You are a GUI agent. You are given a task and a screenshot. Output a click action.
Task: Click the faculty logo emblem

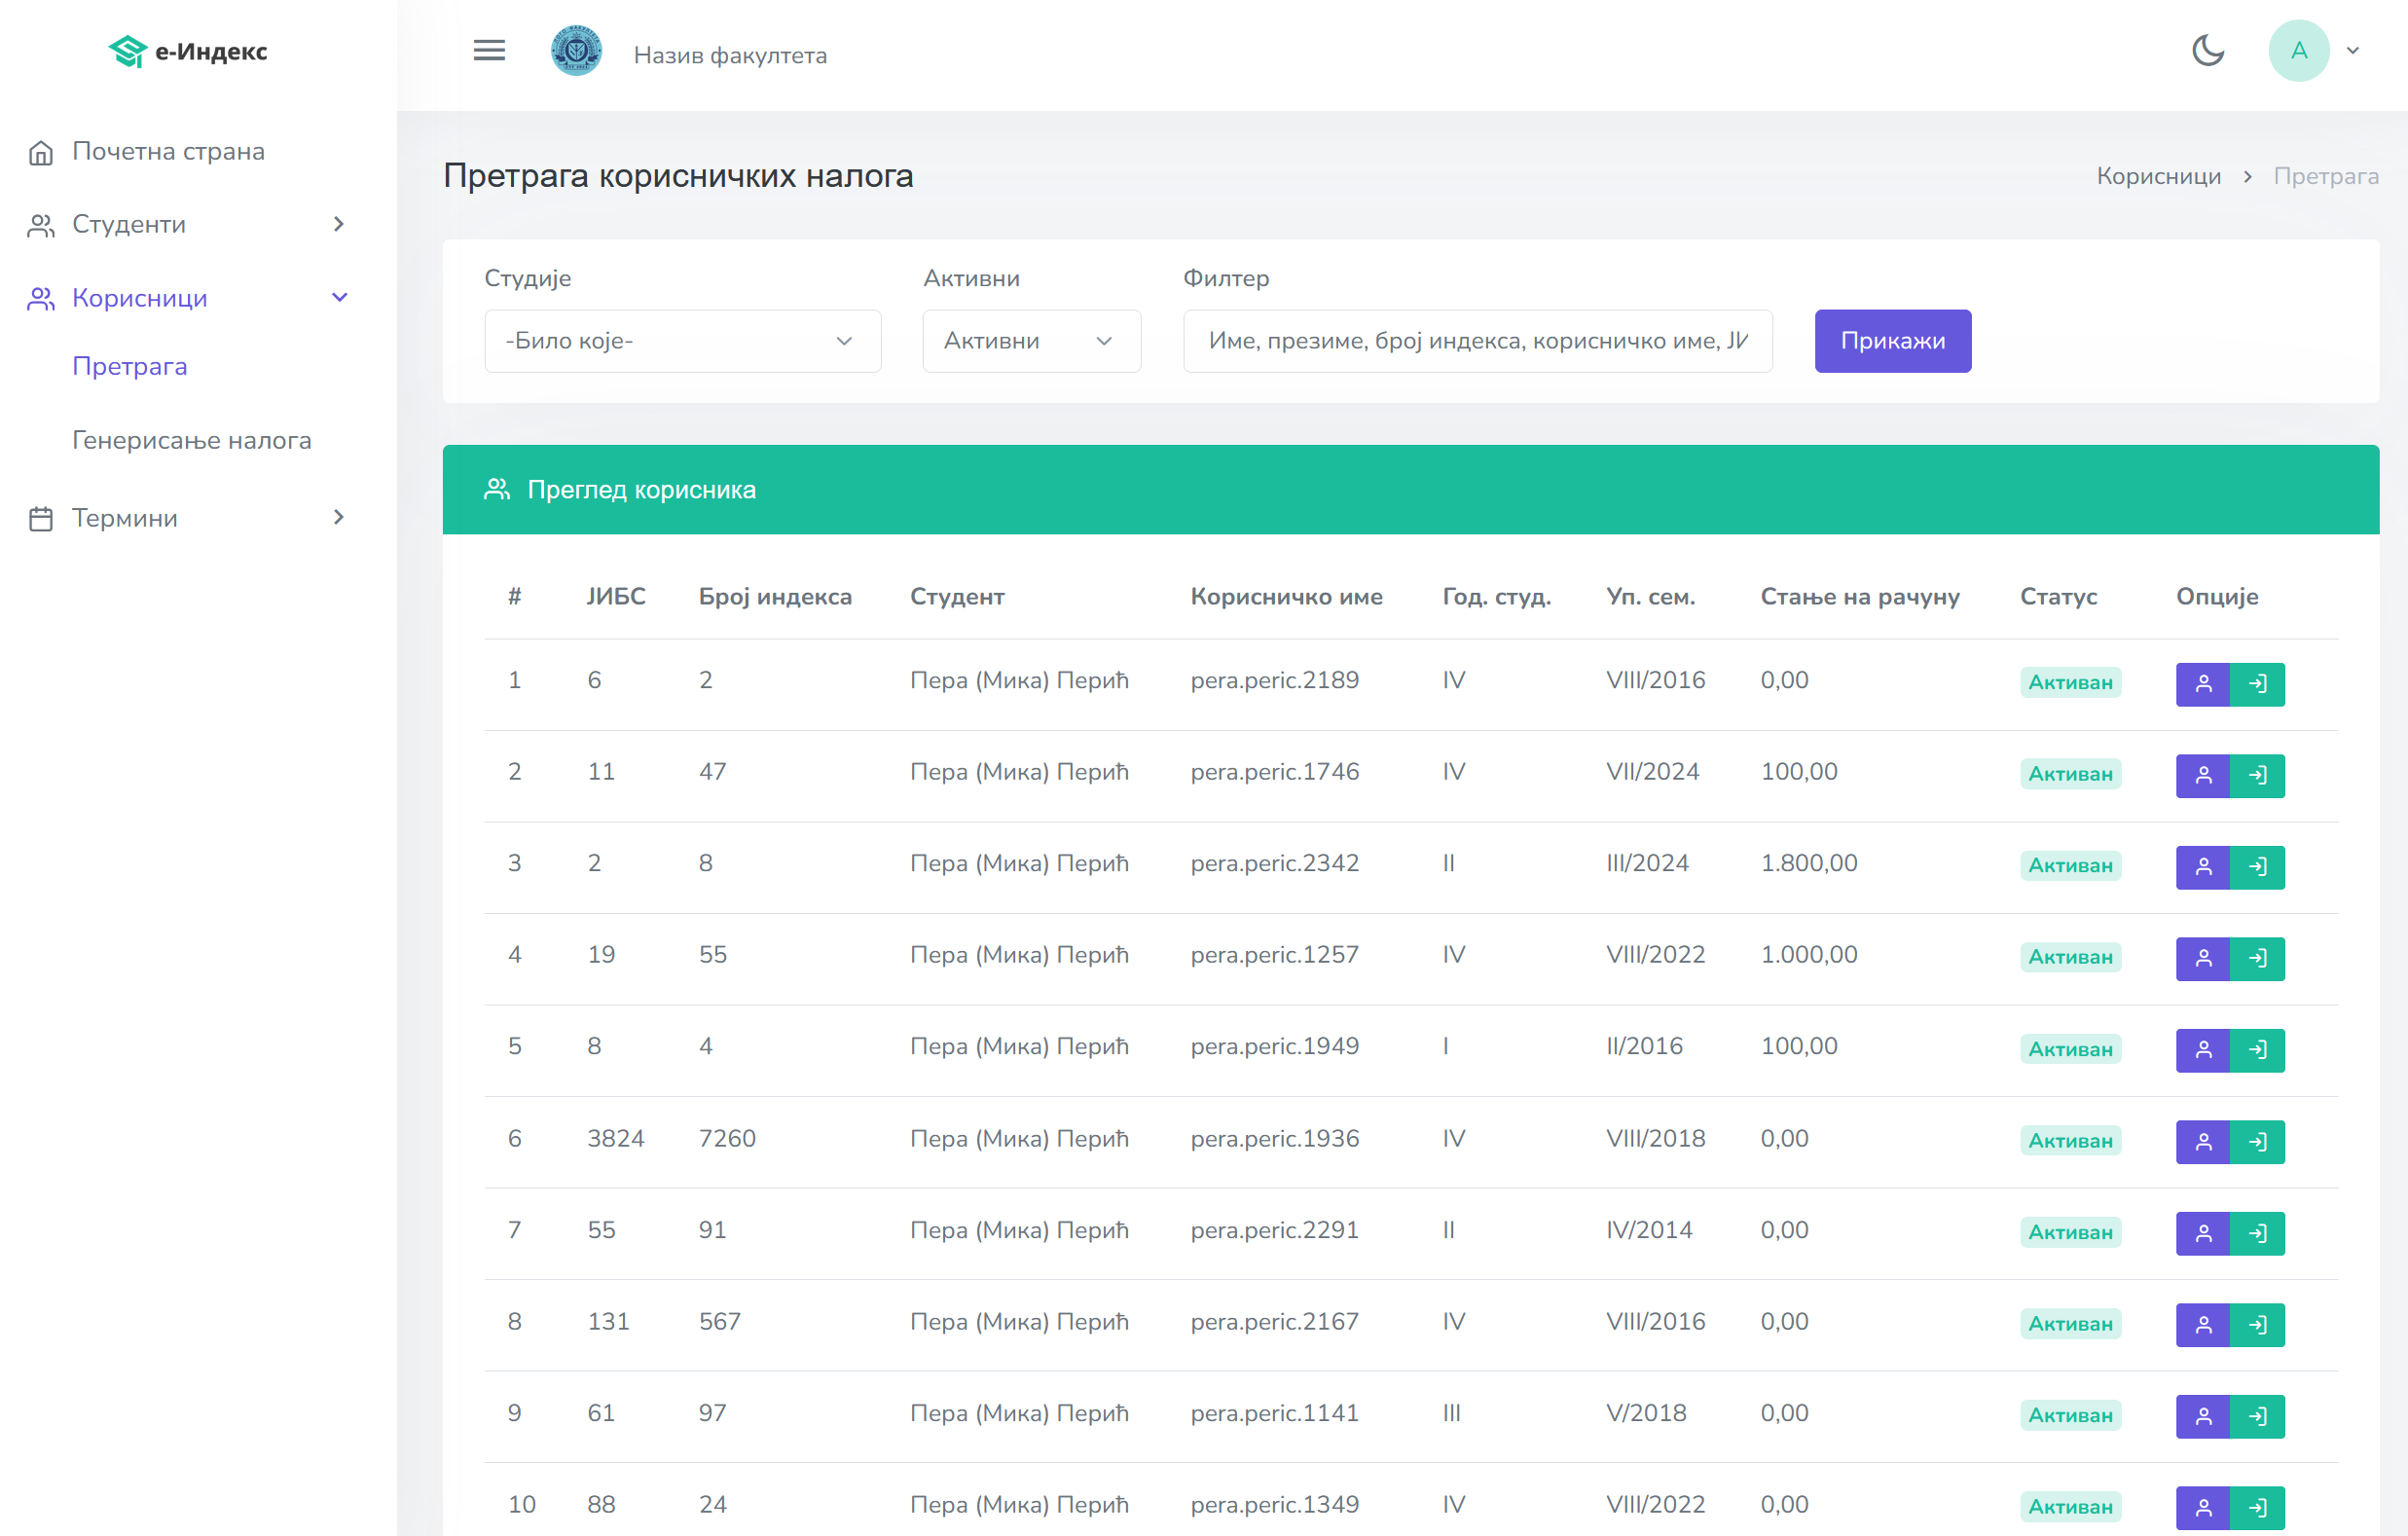[576, 50]
